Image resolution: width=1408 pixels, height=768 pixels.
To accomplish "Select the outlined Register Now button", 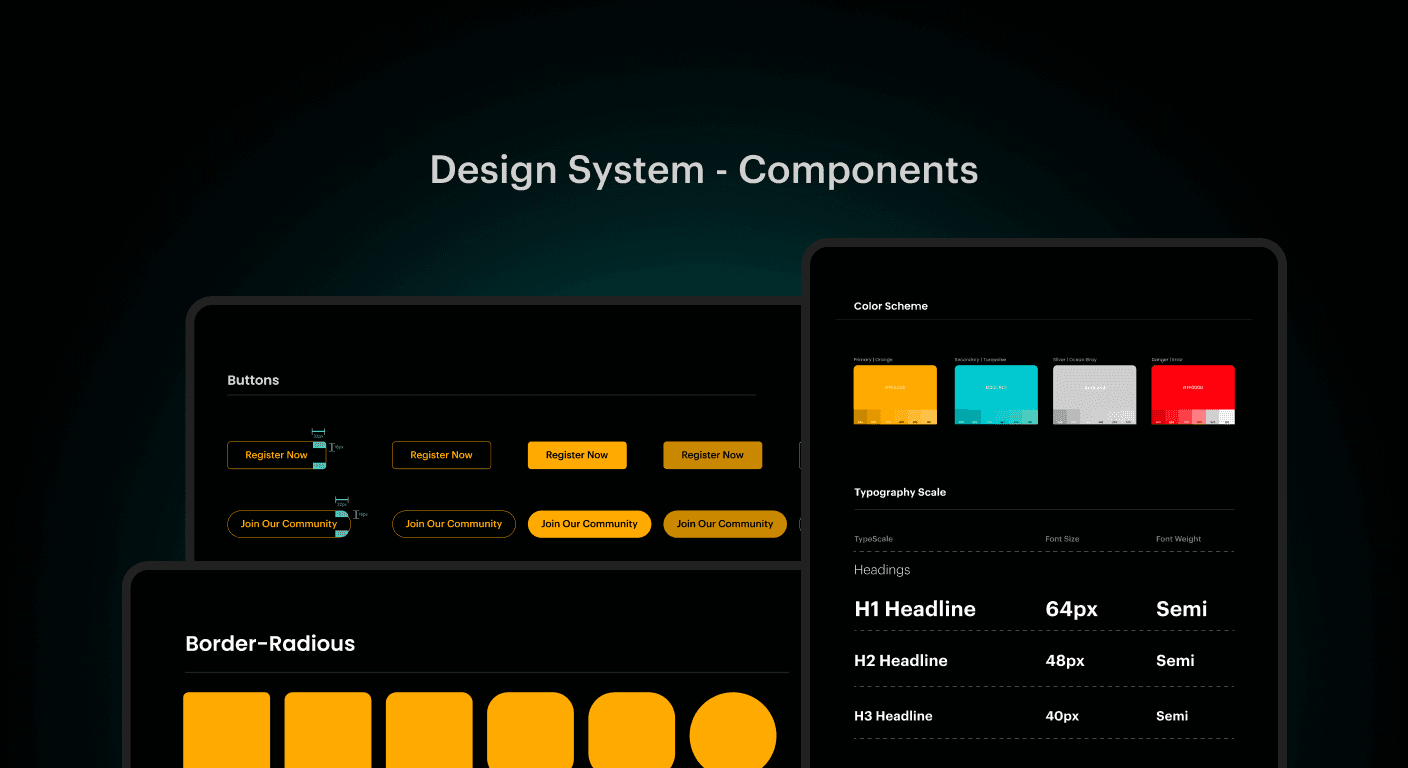I will tap(441, 455).
